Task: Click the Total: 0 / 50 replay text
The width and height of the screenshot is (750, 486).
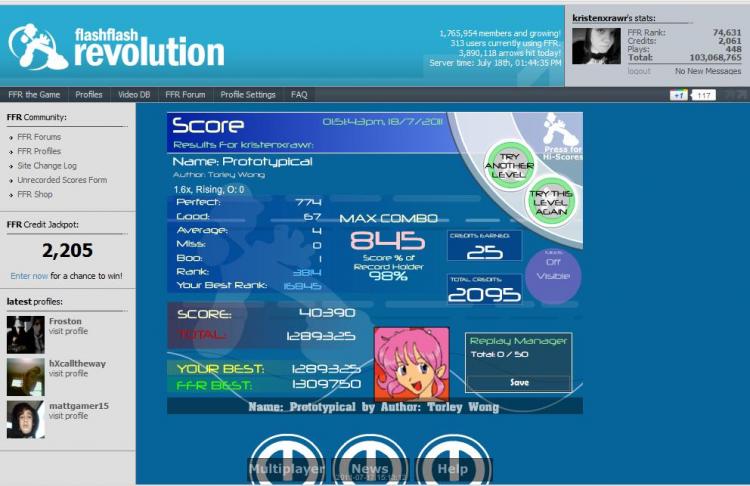Action: (x=499, y=354)
